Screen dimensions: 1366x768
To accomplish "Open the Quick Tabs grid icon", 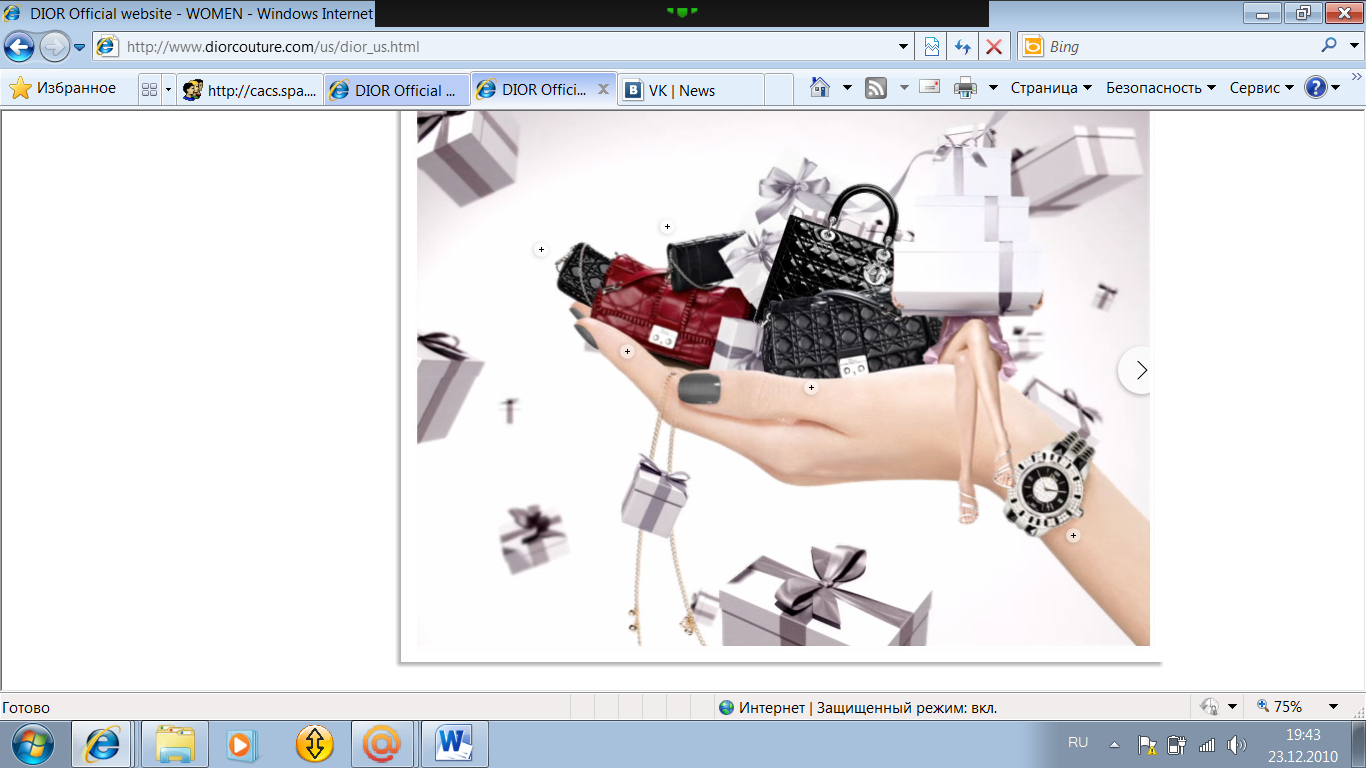I will point(150,89).
